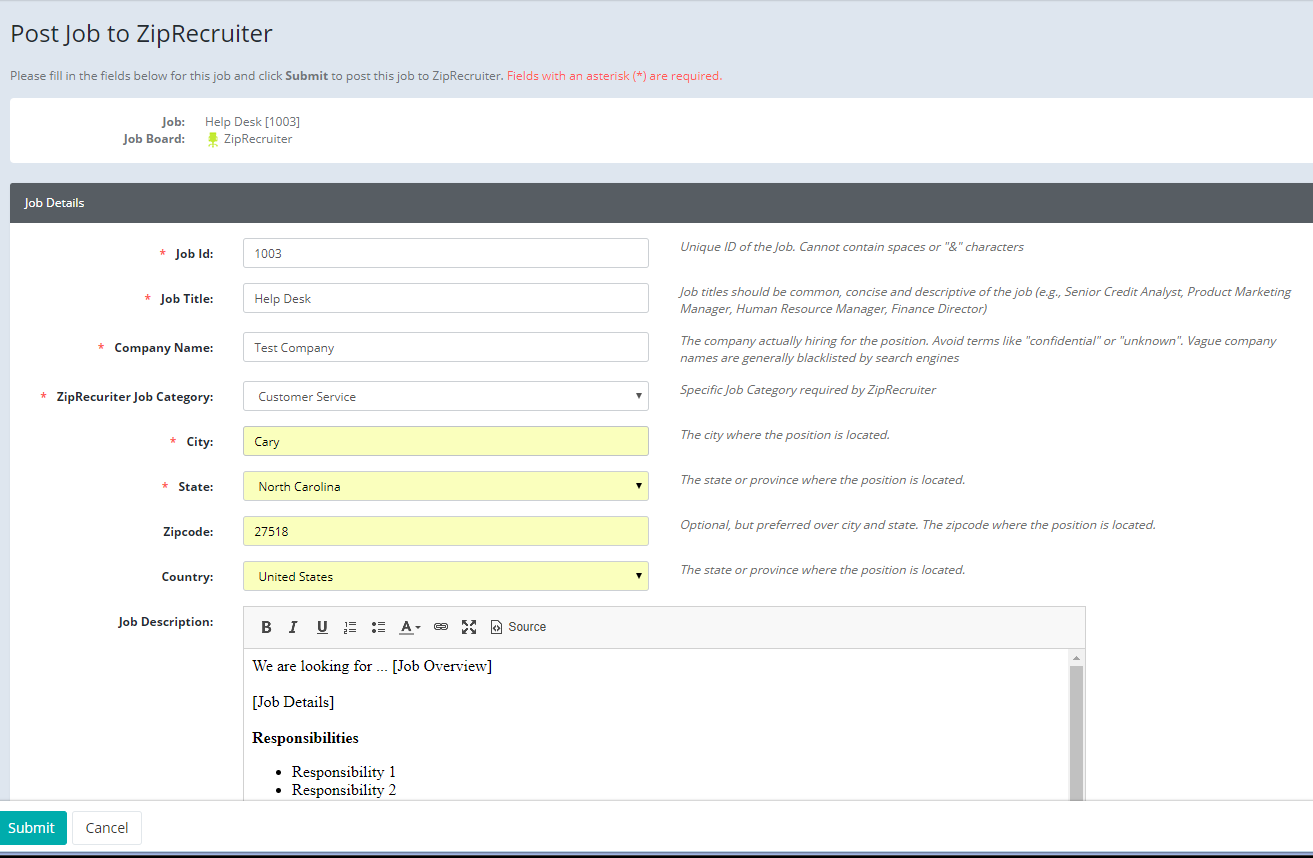
Task: Open the text color picker
Action: [410, 627]
